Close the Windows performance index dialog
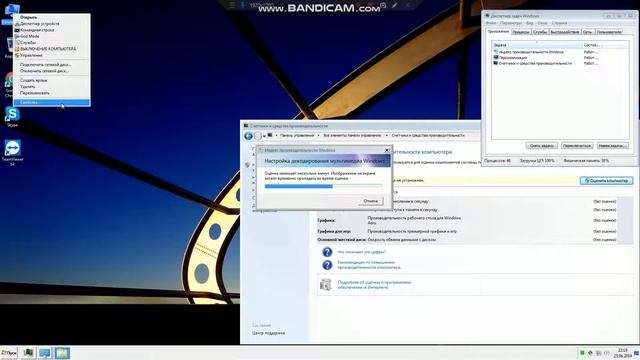The height and width of the screenshot is (360, 640). pos(387,150)
